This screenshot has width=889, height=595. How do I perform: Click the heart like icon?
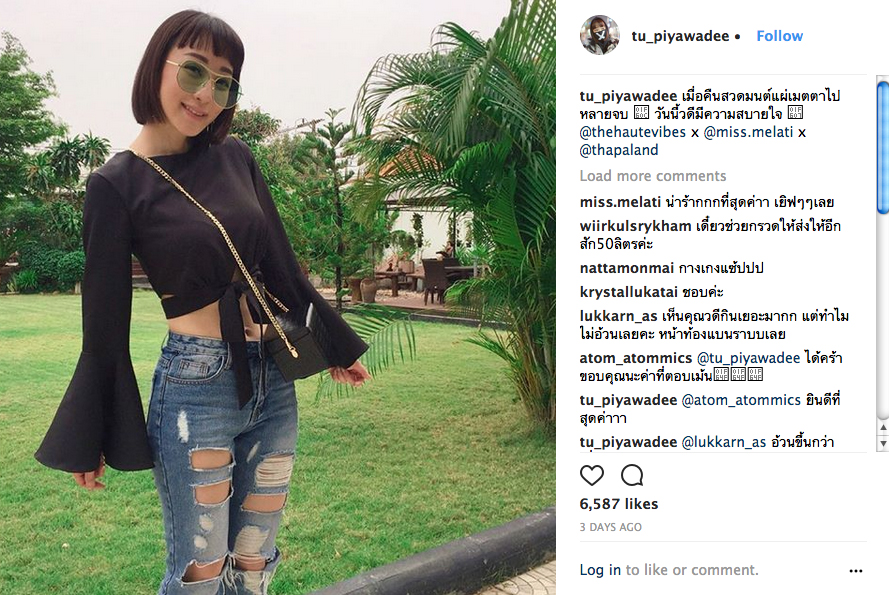click(x=591, y=475)
